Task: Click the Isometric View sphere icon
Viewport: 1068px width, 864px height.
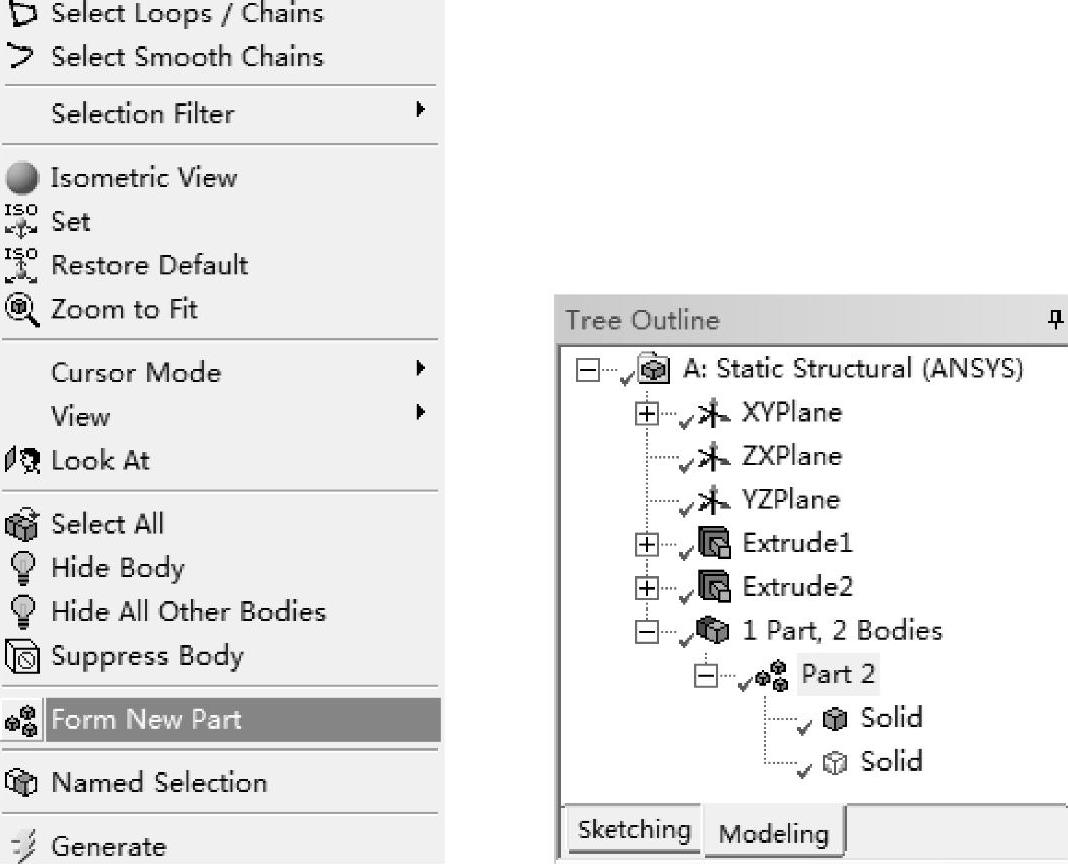Action: click(21, 178)
